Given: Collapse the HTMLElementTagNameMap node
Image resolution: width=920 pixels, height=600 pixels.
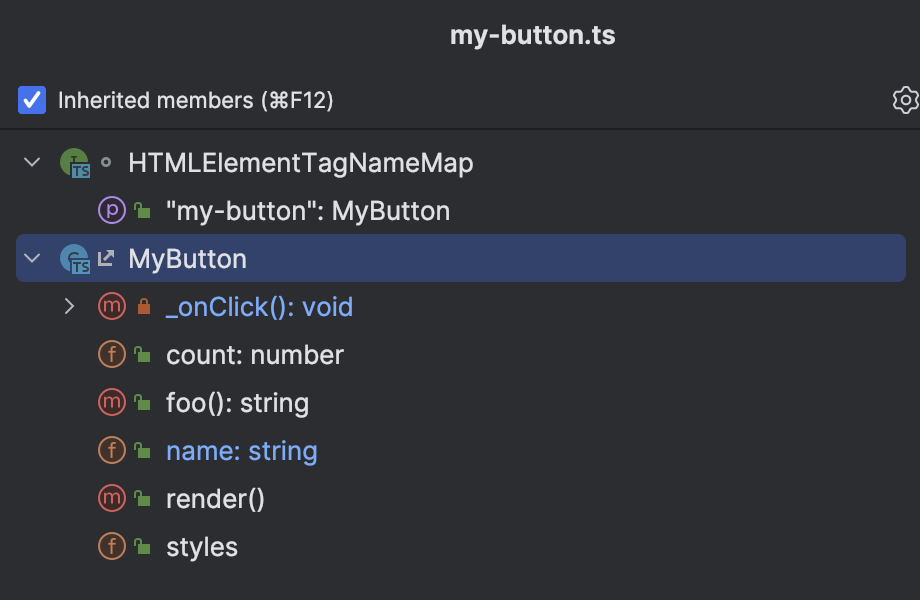Looking at the screenshot, I should coord(32,163).
